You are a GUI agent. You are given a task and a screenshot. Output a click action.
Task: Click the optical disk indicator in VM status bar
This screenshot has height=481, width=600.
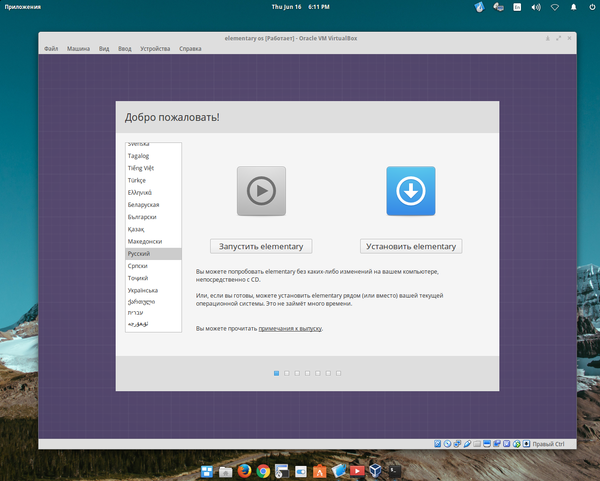pos(448,443)
